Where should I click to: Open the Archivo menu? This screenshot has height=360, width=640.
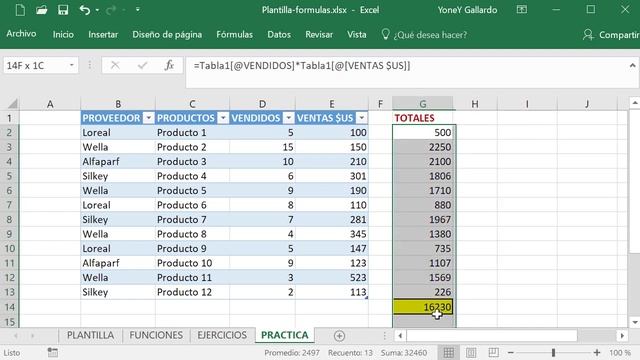(x=21, y=34)
